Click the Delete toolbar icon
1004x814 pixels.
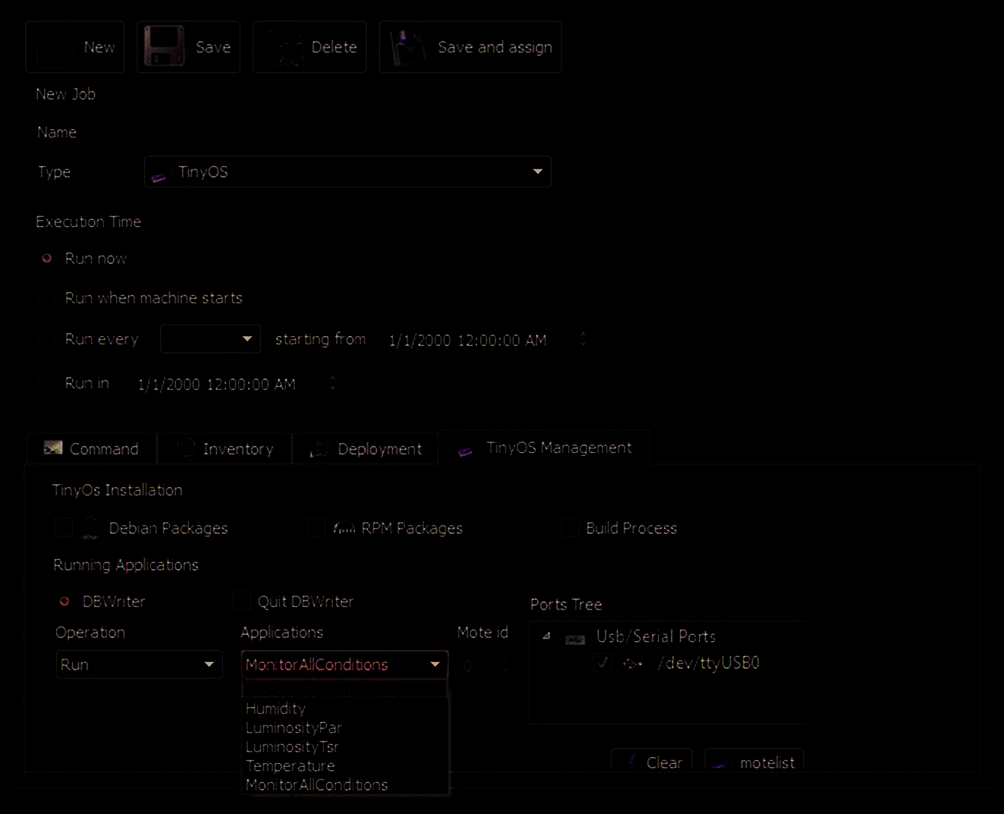coord(284,47)
